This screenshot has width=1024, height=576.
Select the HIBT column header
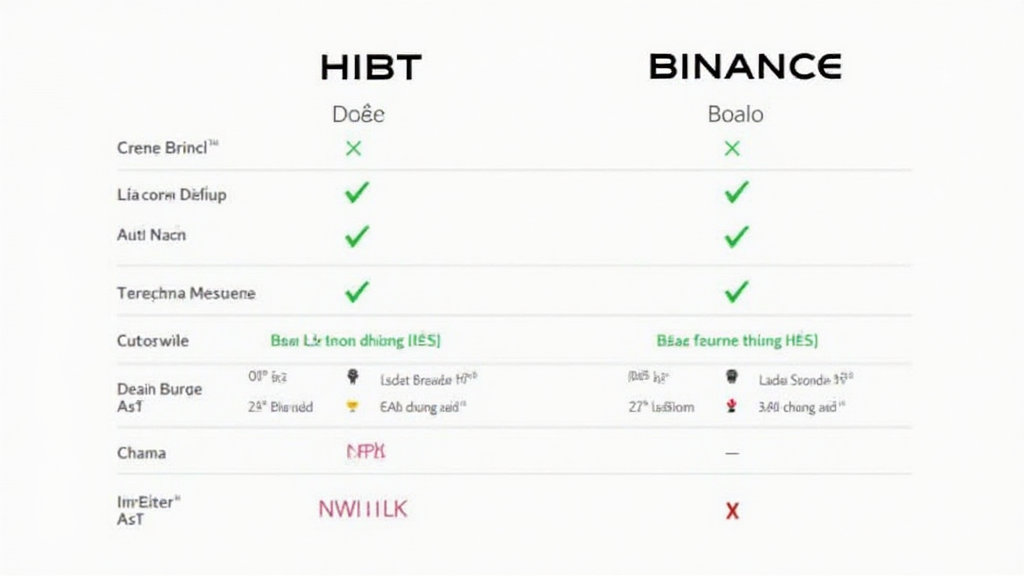click(371, 68)
